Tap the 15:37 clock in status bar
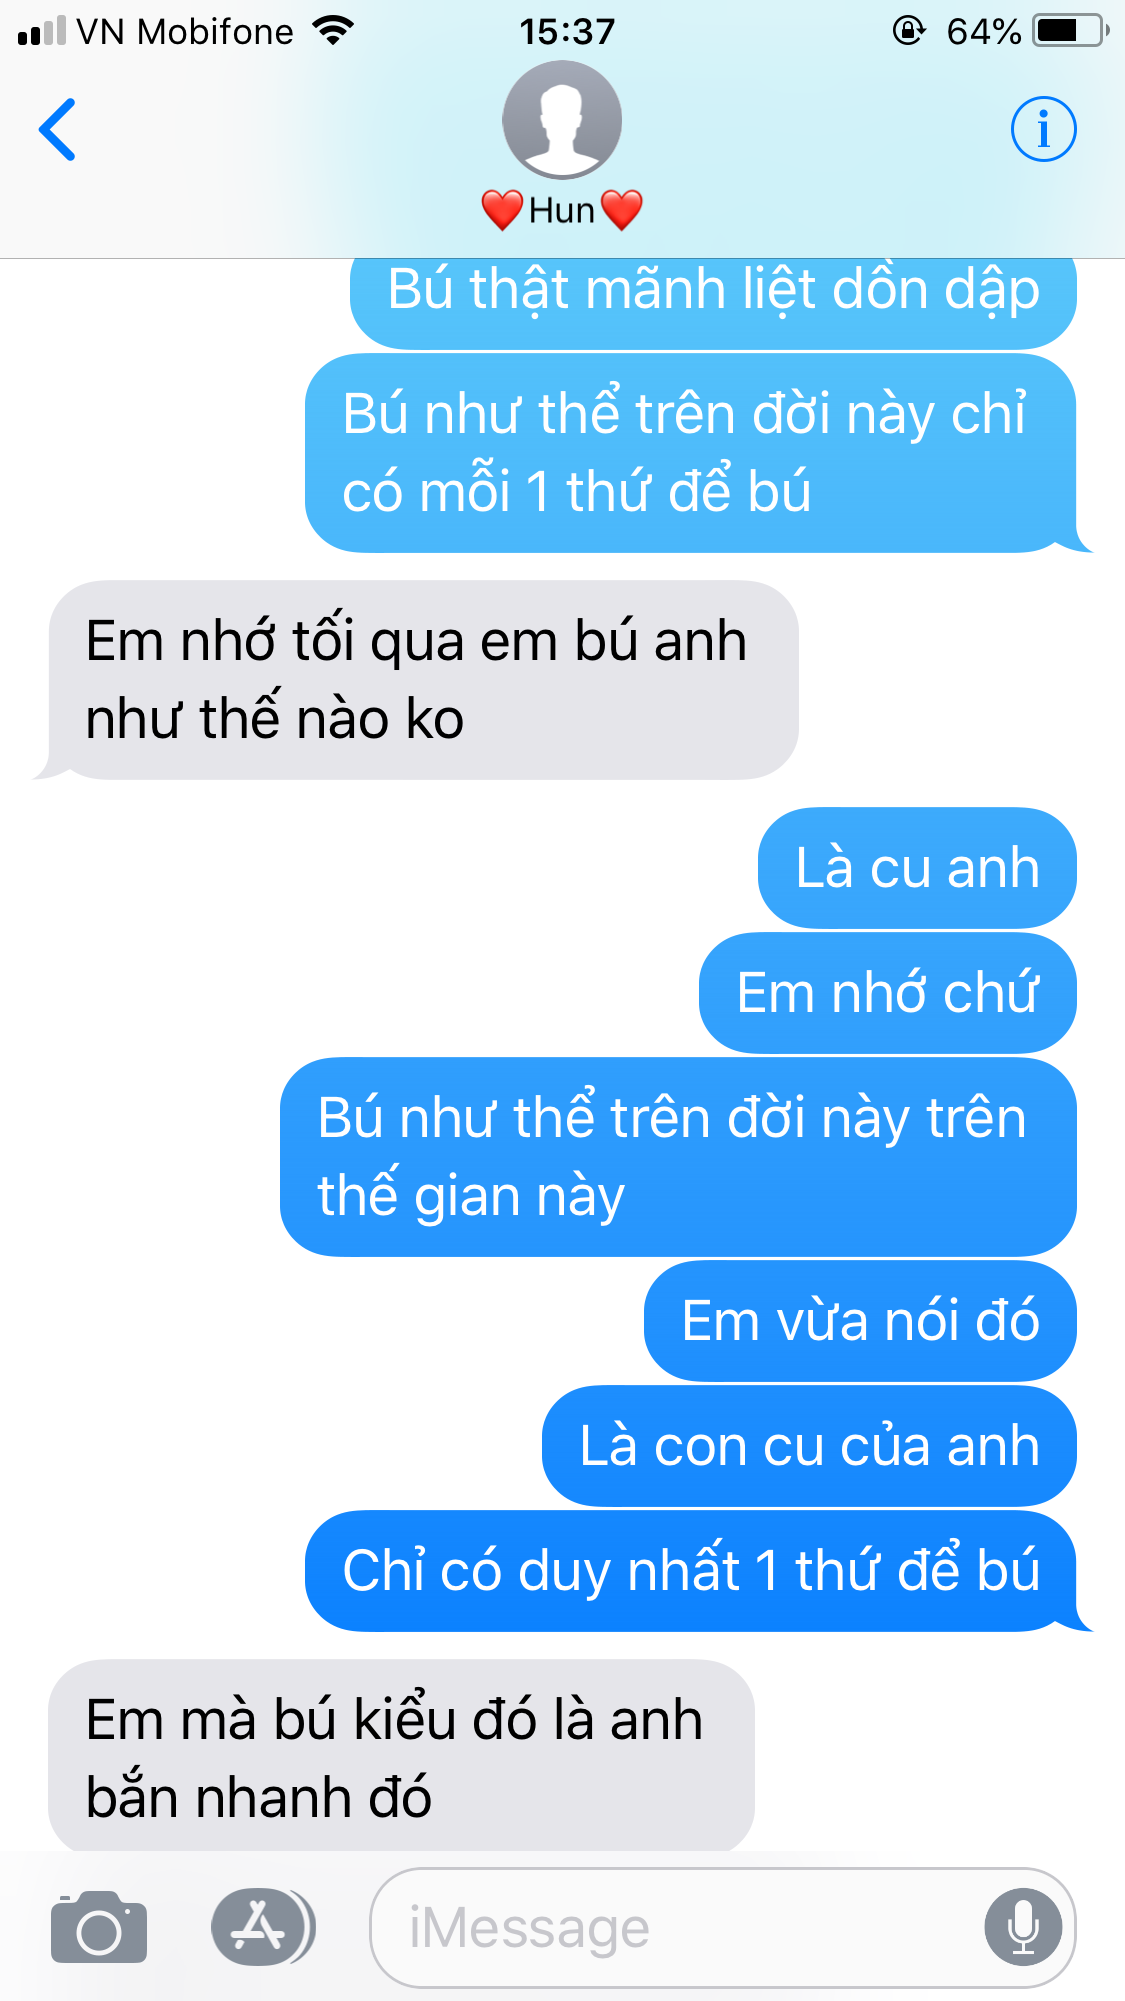This screenshot has width=1125, height=2001. [567, 32]
